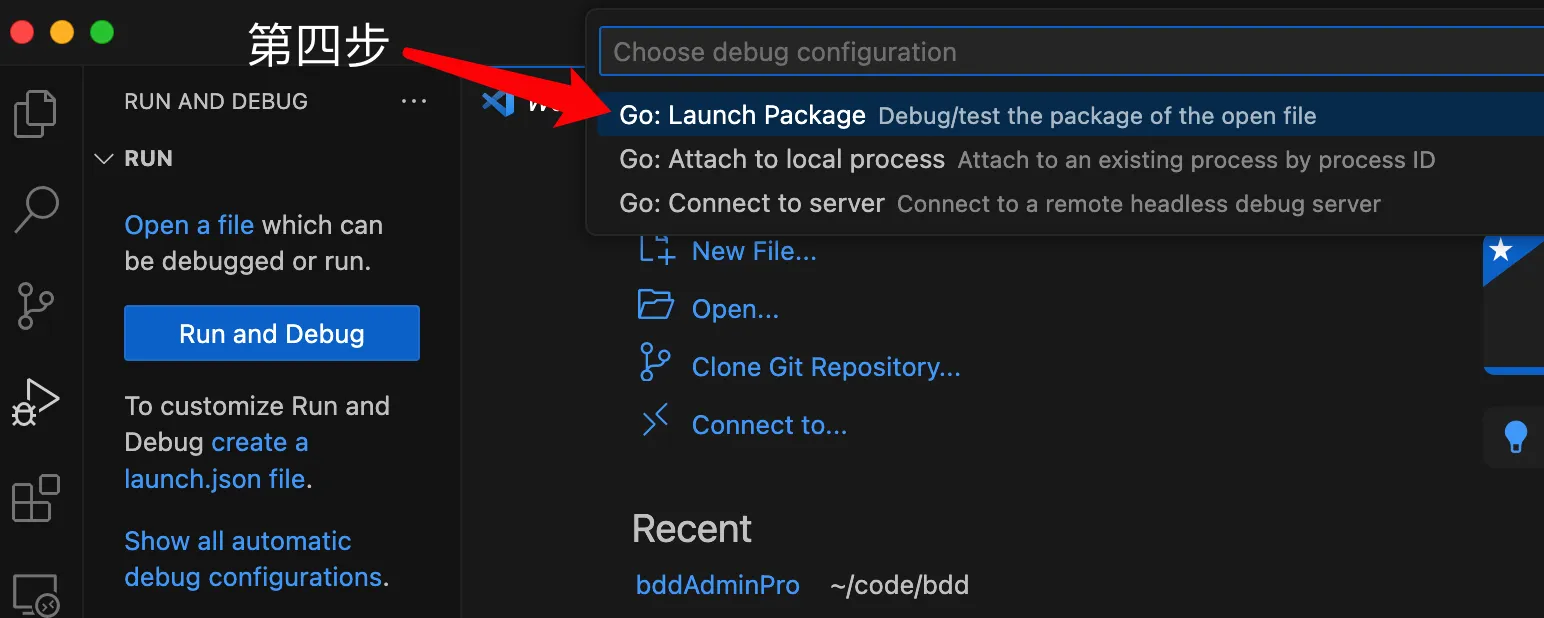Select the Run and Debug activity icon
Screen dimensions: 1544x618
point(36,403)
